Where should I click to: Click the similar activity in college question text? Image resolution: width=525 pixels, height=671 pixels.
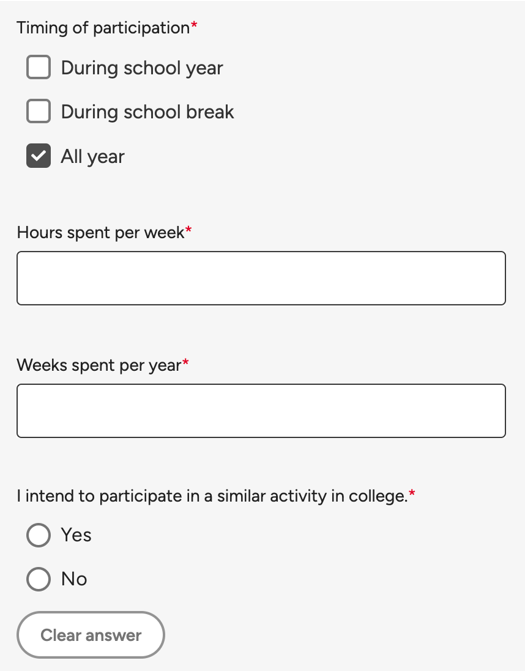[x=212, y=496]
